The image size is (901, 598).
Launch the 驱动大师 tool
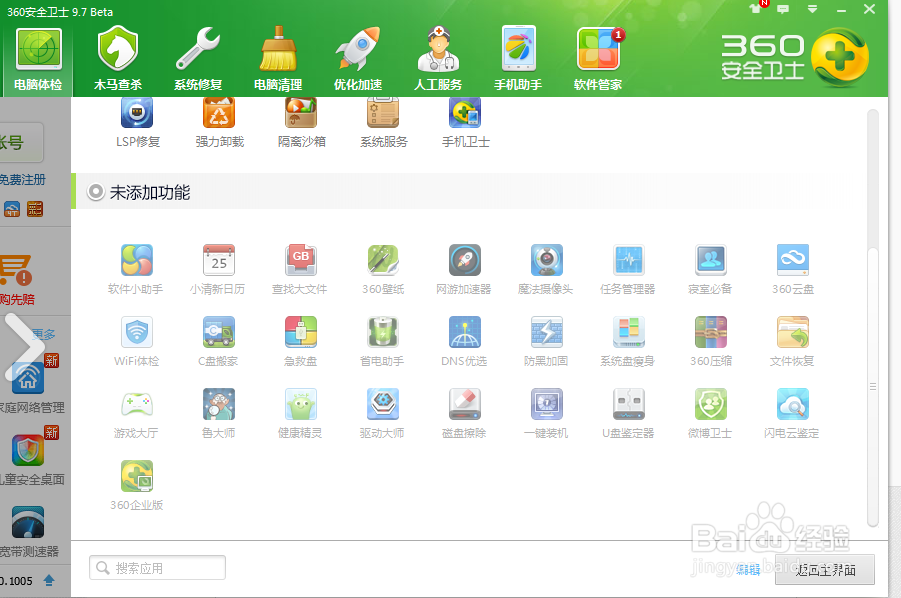pyautogui.click(x=383, y=404)
